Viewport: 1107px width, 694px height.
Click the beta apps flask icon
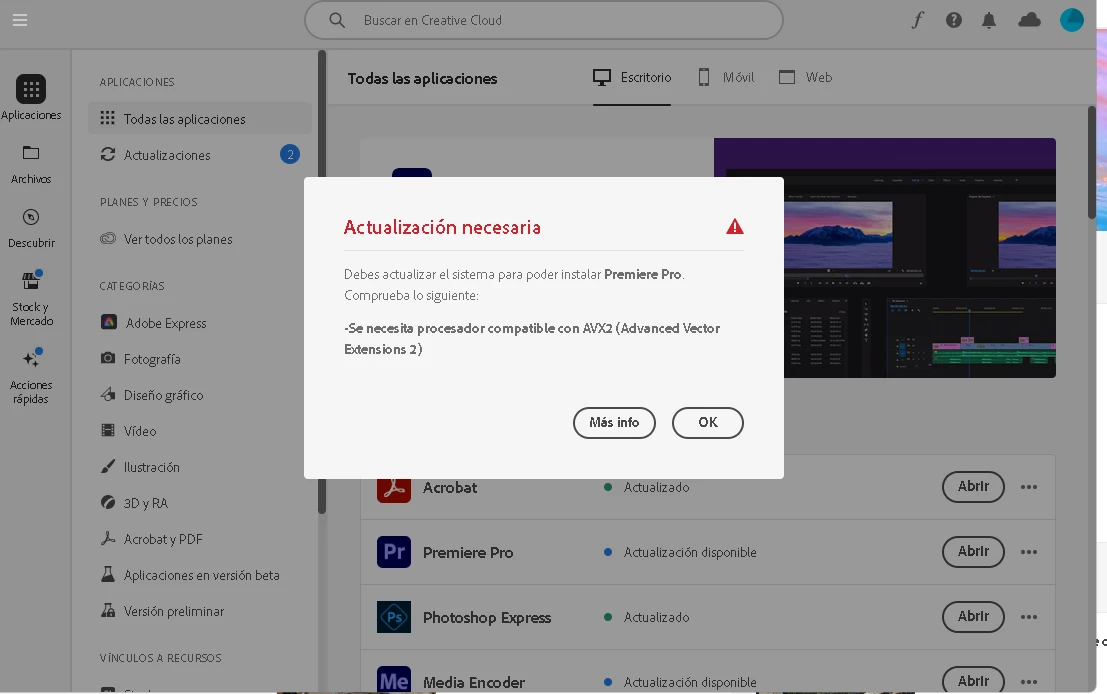point(108,574)
